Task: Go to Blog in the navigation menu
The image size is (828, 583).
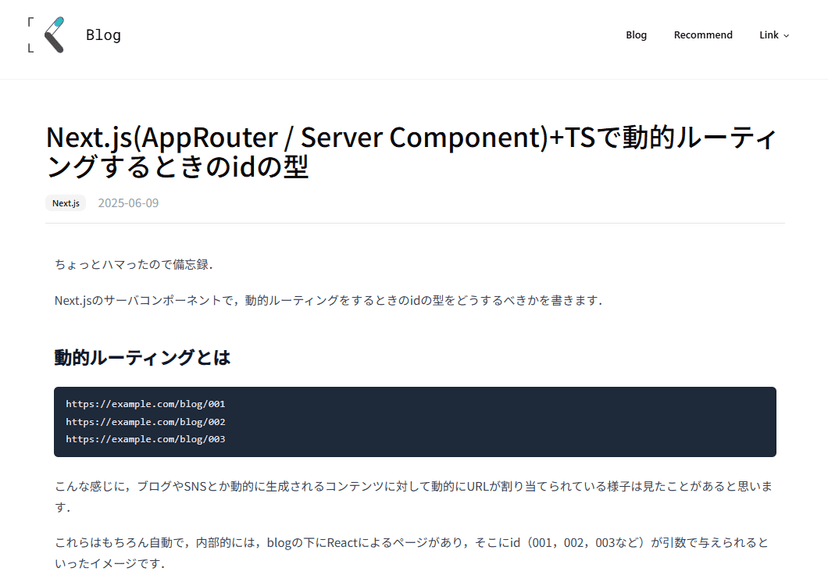Action: 636,35
